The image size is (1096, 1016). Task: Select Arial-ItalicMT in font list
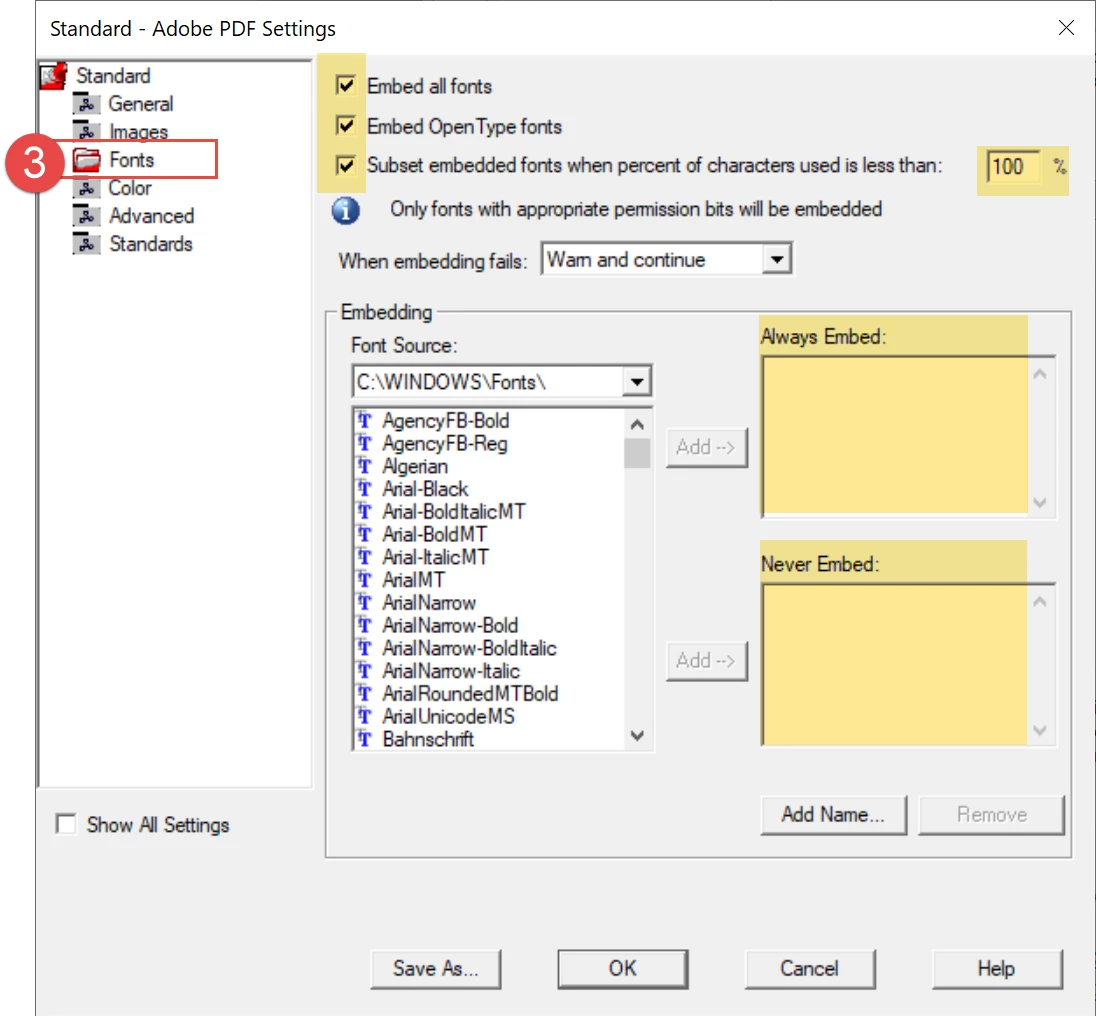point(435,557)
